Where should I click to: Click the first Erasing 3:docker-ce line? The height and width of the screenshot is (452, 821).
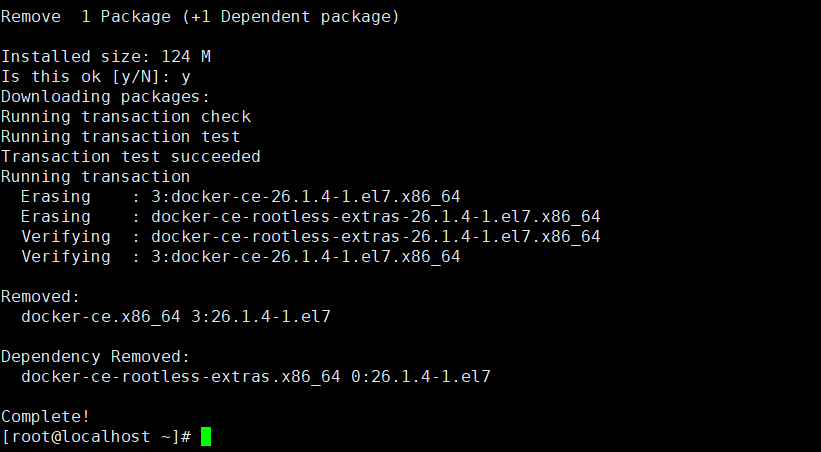tap(241, 196)
